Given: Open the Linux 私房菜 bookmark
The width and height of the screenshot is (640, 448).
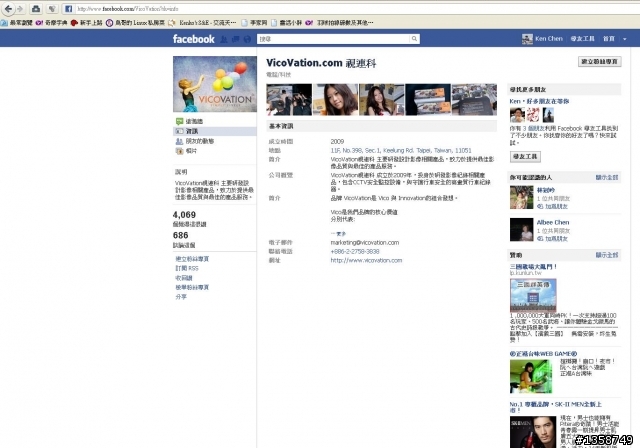Looking at the screenshot, I should click(136, 23).
